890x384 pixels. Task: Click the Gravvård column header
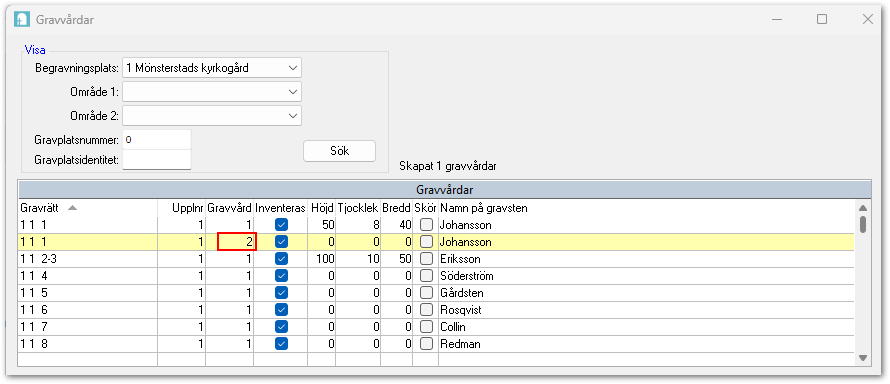coord(229,208)
